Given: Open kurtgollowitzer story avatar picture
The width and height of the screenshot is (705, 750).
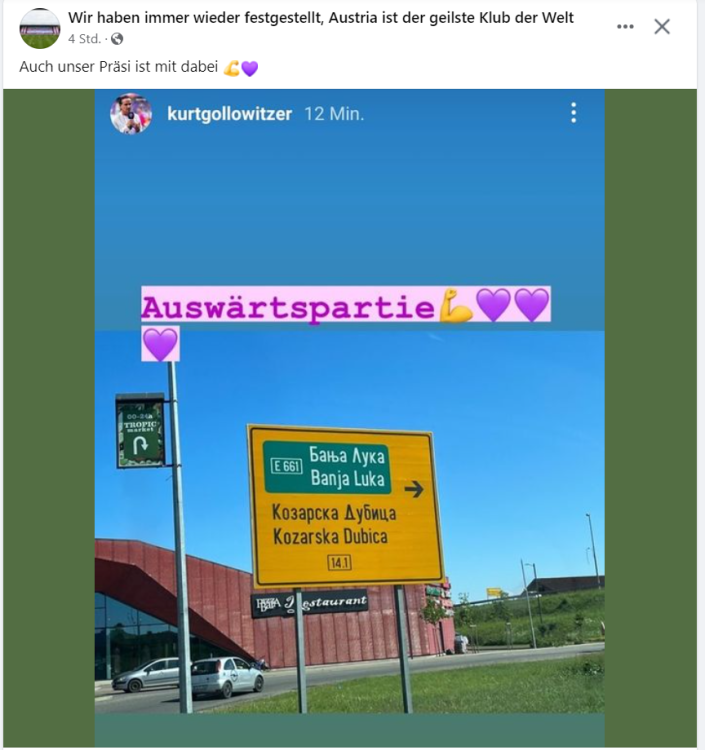Looking at the screenshot, I should [131, 114].
